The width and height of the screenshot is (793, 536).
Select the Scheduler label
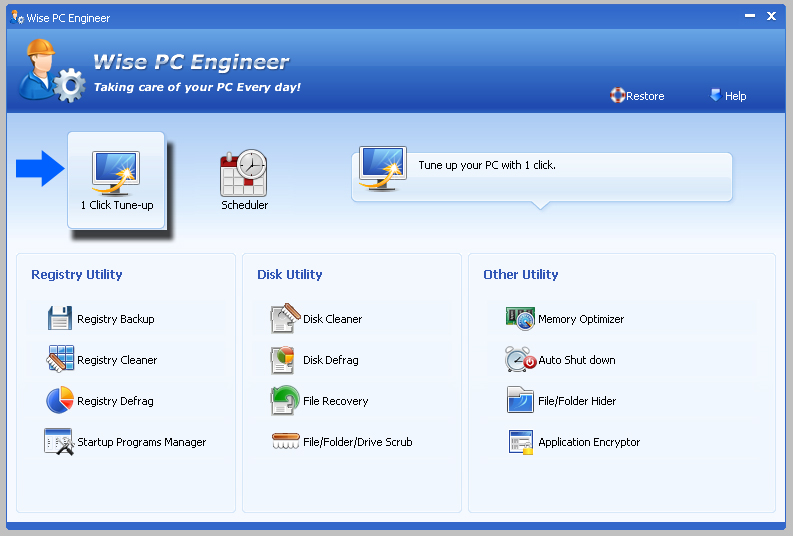coord(244,205)
